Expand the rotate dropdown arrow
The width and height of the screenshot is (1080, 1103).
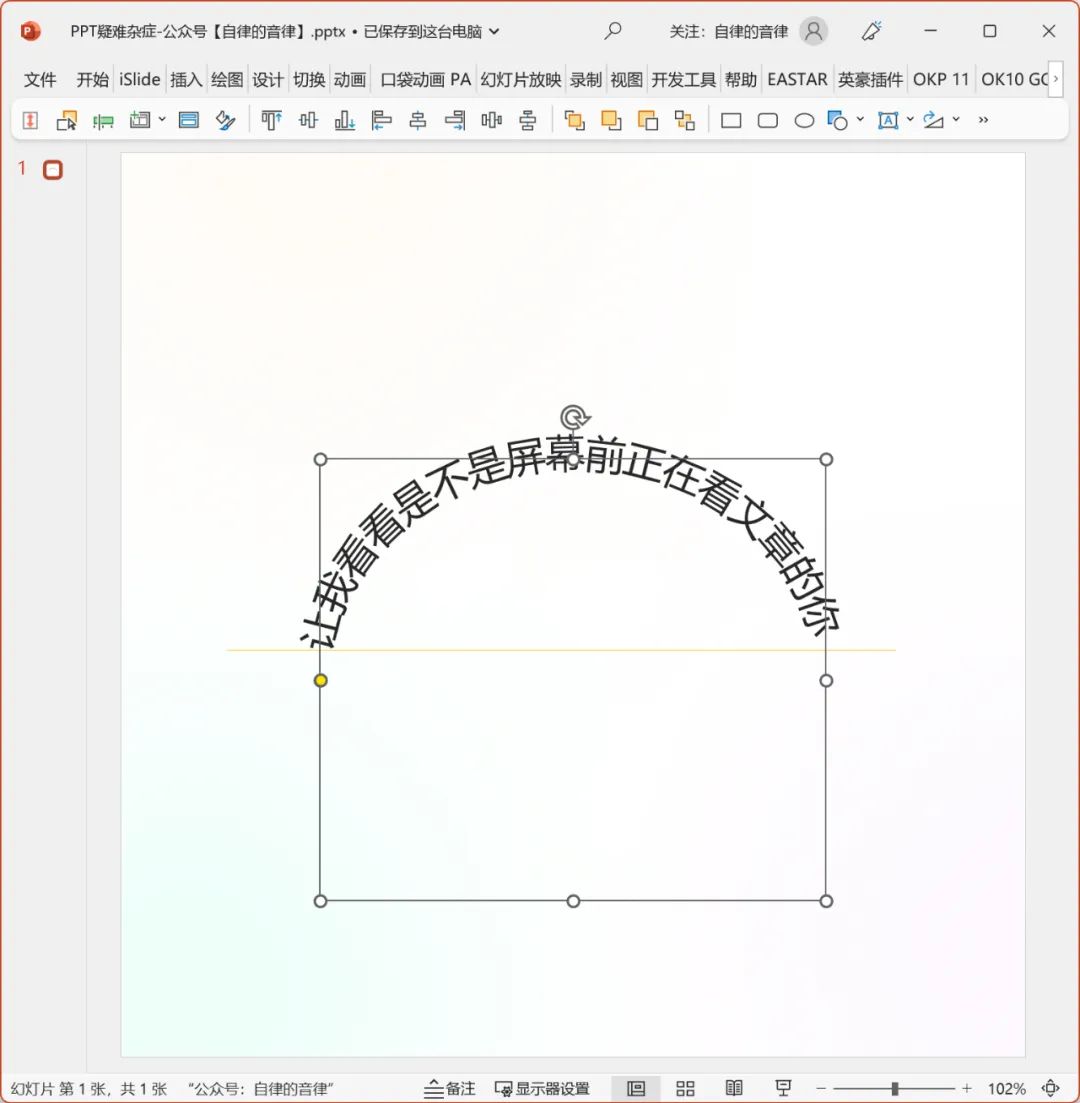[955, 120]
